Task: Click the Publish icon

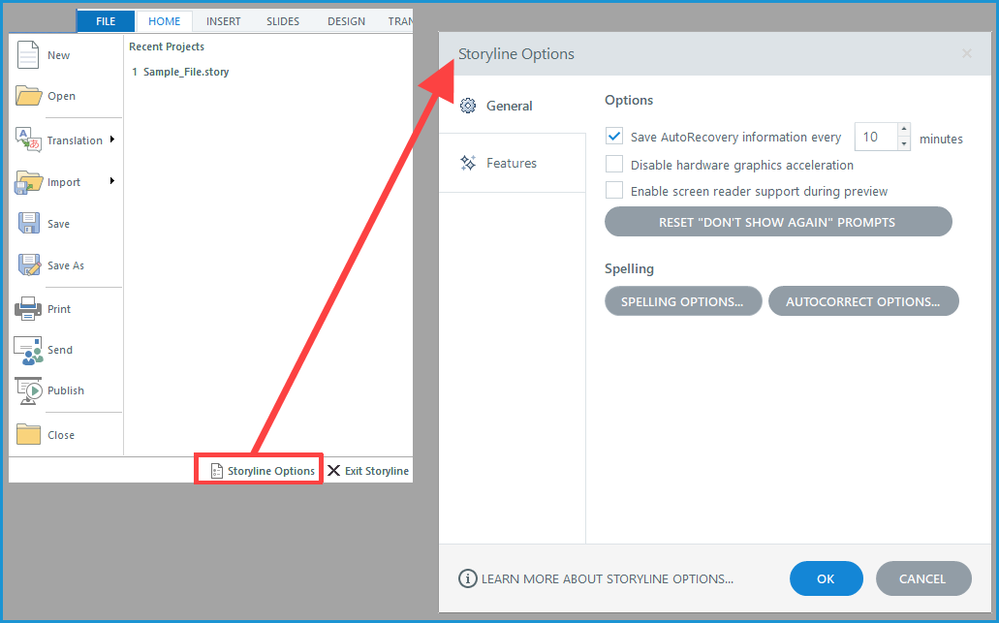Action: [x=28, y=390]
